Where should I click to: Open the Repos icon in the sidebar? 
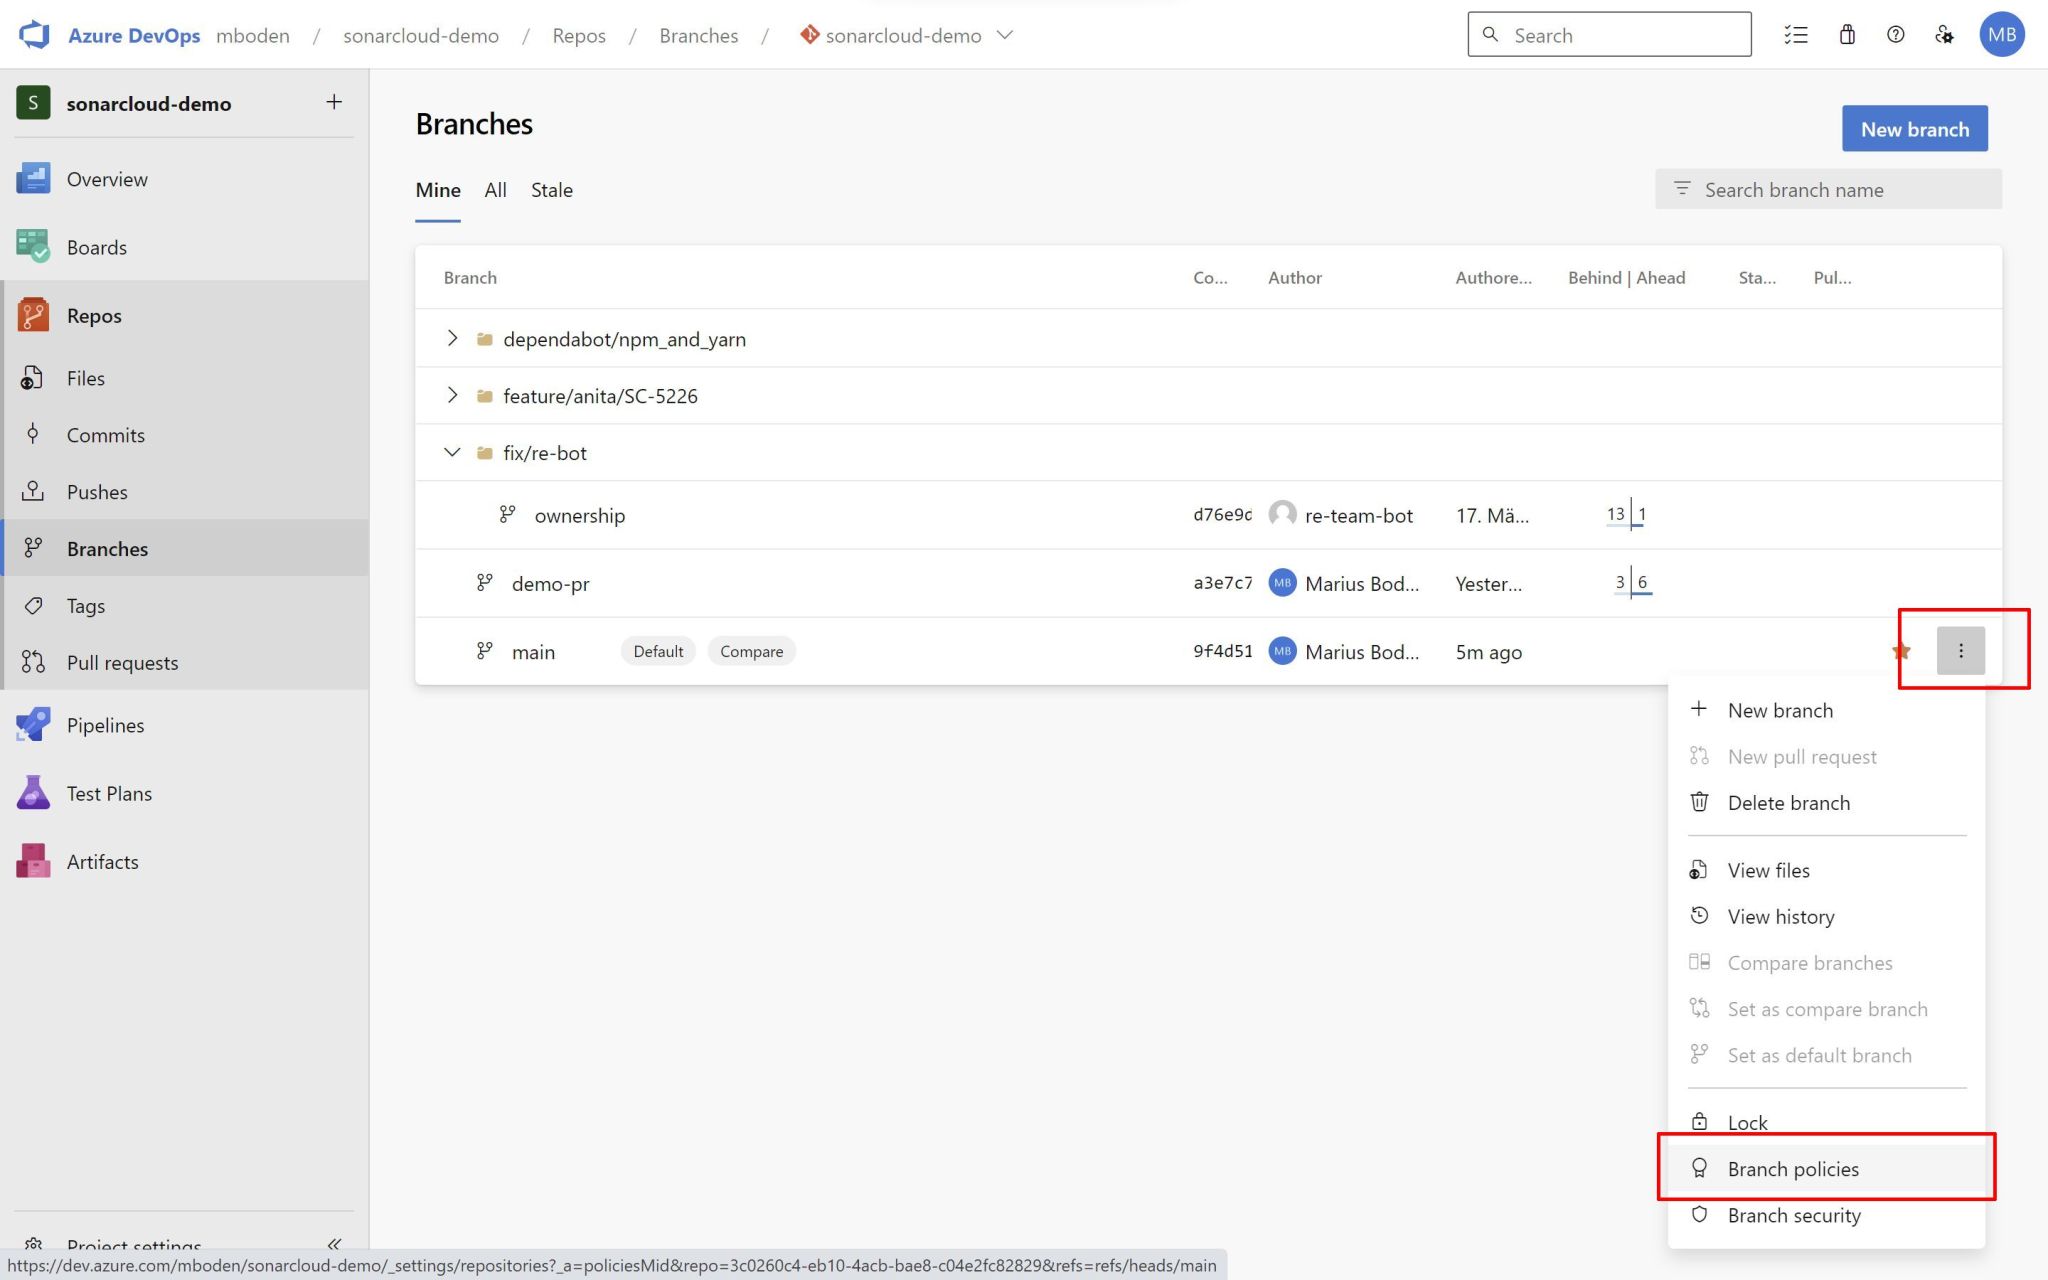point(33,315)
